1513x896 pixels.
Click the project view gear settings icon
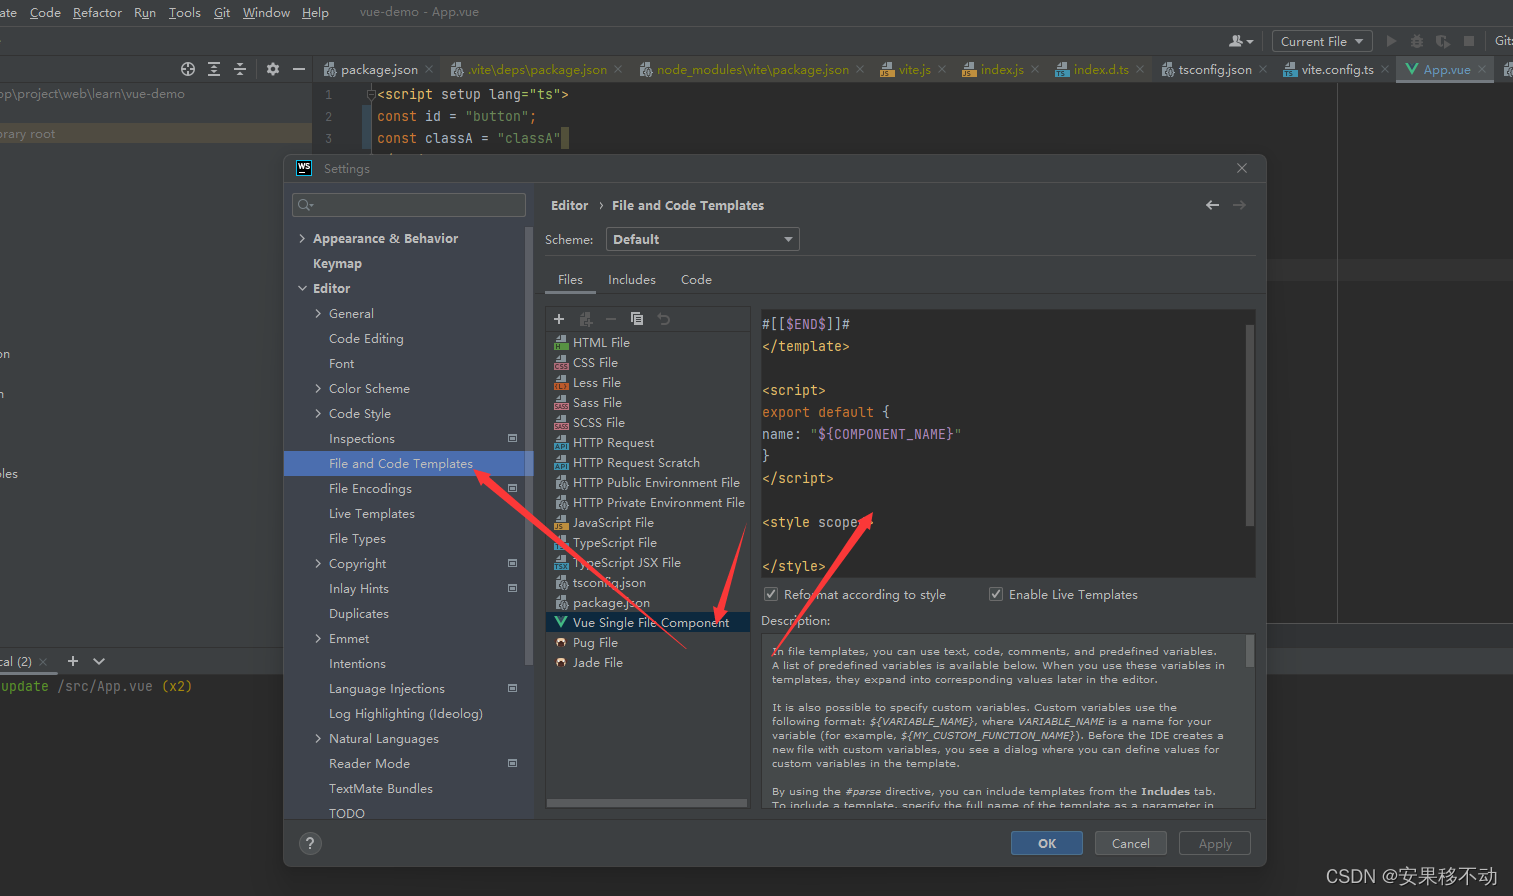point(272,69)
